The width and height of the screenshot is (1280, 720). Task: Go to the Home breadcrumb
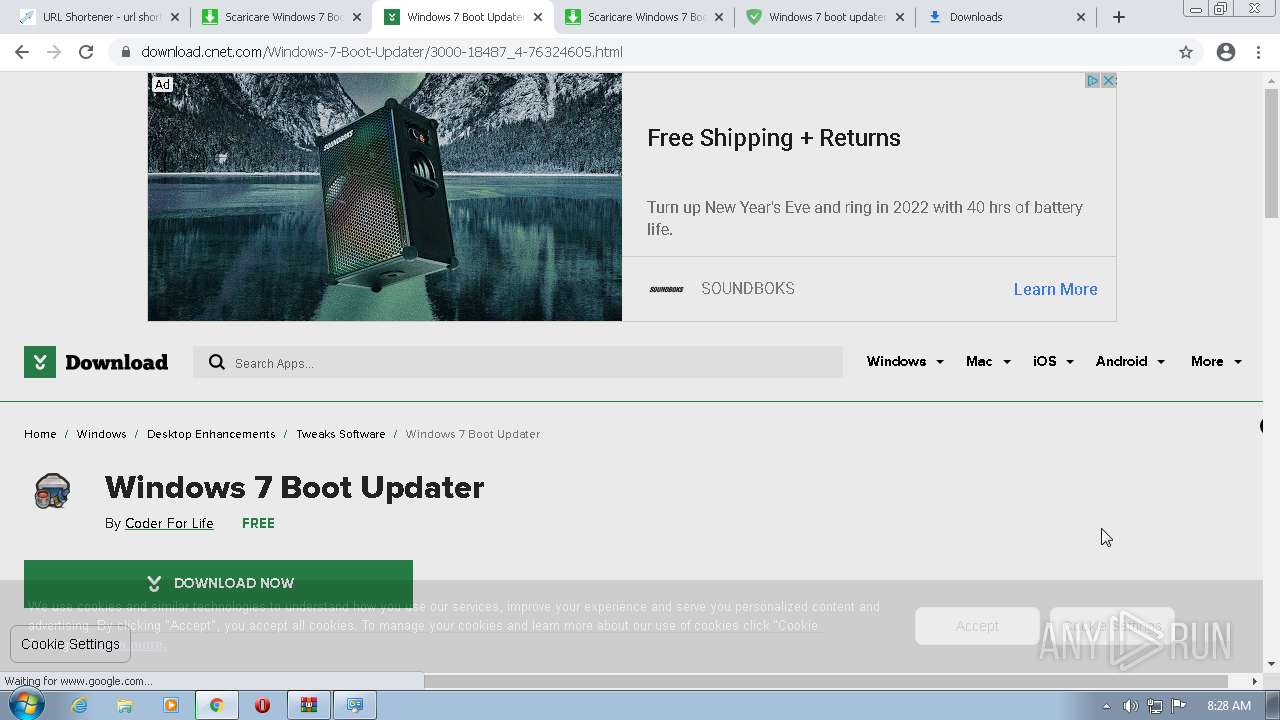[x=40, y=434]
